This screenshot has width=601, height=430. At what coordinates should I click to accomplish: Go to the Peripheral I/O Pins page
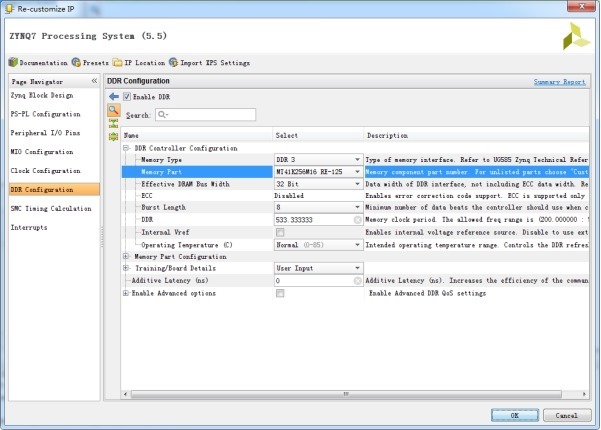pyautogui.click(x=45, y=133)
